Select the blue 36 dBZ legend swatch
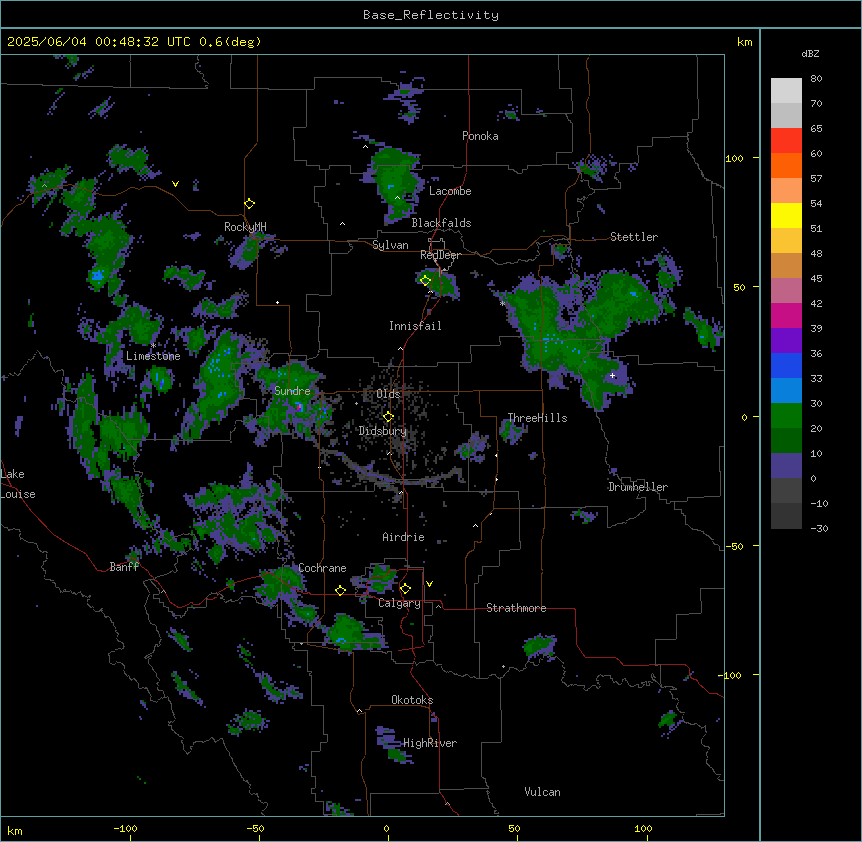The image size is (862, 842). click(x=786, y=365)
